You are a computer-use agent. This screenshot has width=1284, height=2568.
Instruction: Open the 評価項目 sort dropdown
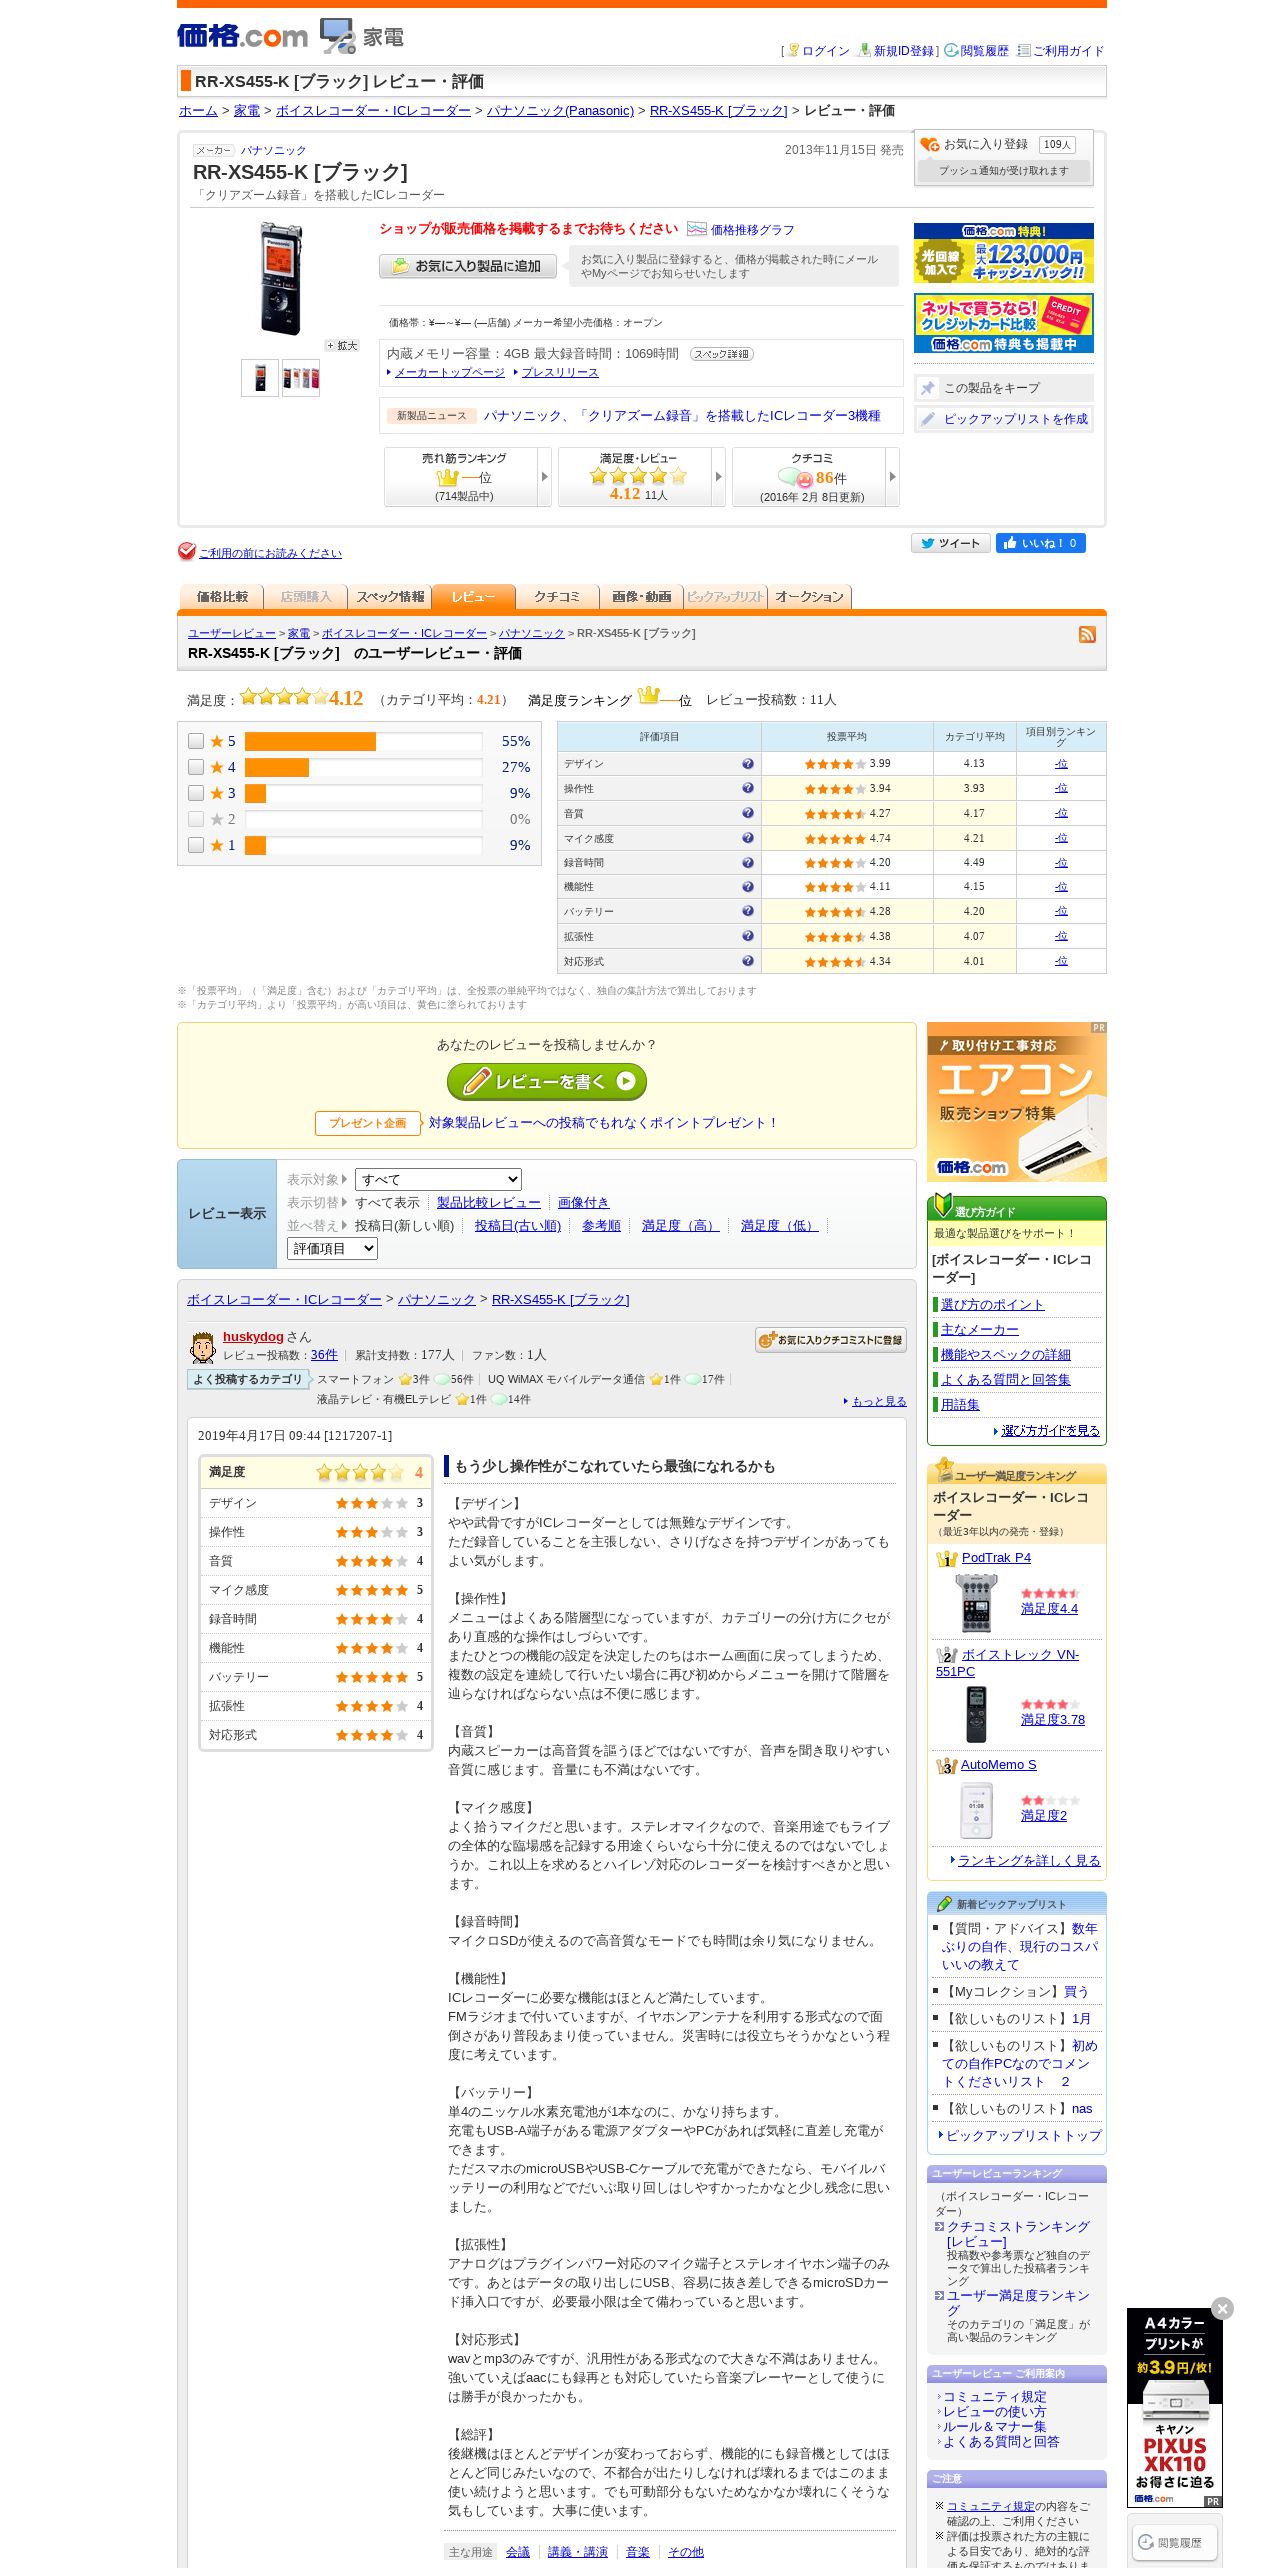[x=332, y=1248]
